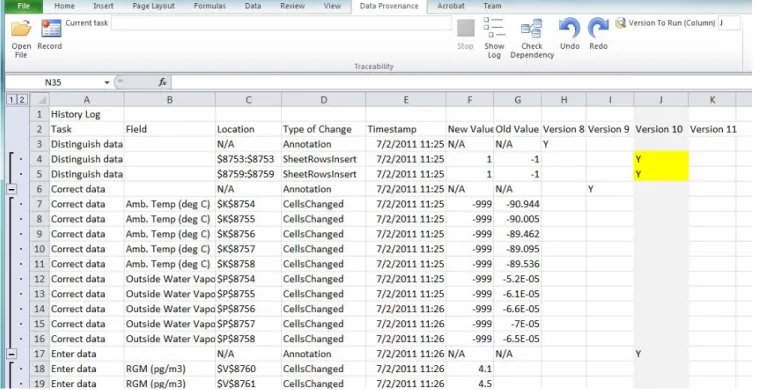Image resolution: width=758 pixels, height=390 pixels.
Task: Click the $8753:$8753 location cell
Action: pos(248,159)
